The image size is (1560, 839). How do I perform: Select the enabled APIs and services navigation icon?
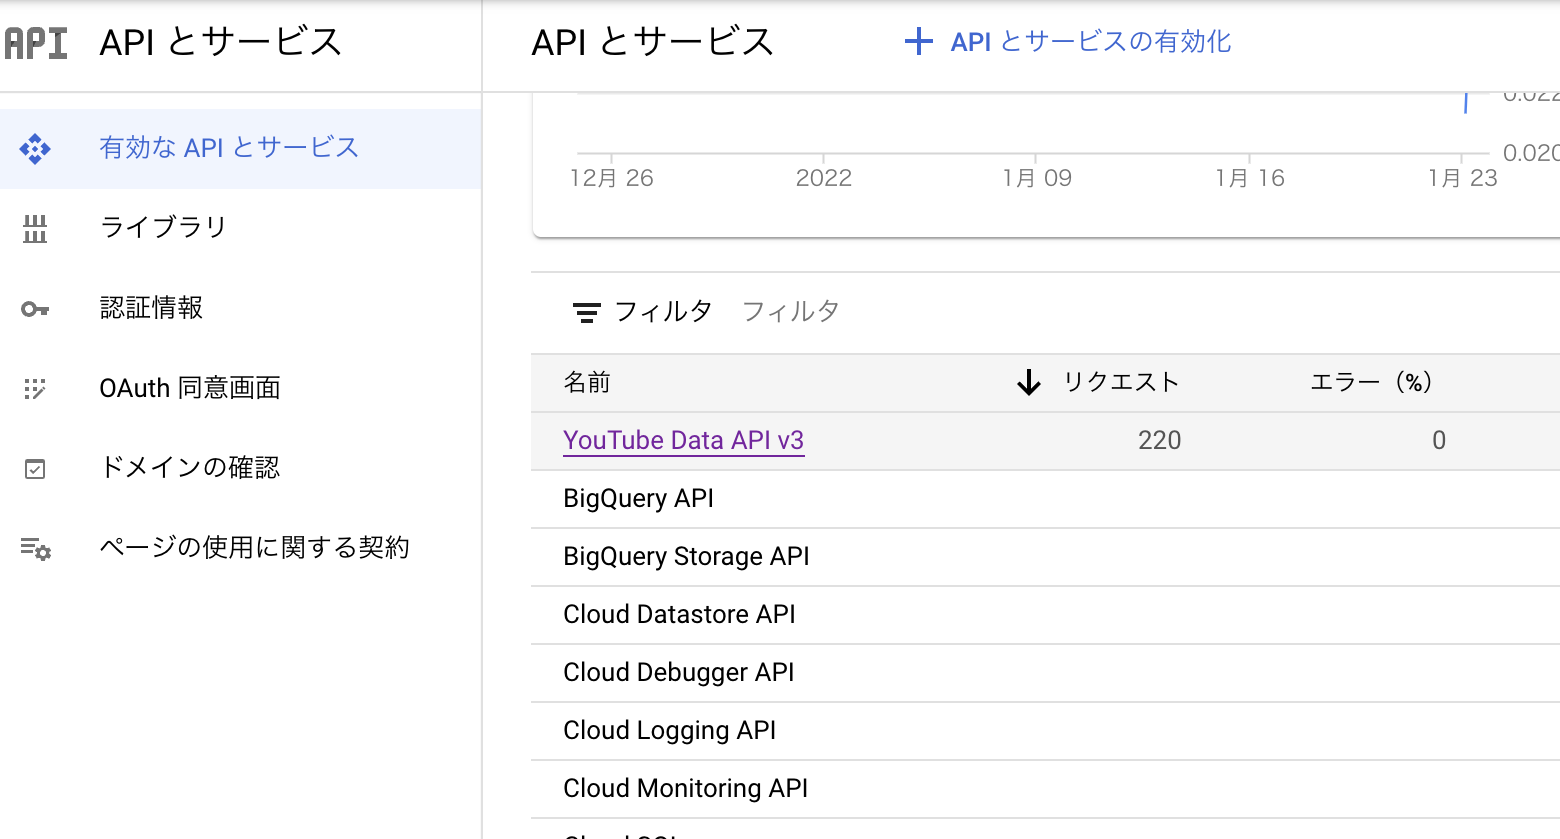point(36,147)
